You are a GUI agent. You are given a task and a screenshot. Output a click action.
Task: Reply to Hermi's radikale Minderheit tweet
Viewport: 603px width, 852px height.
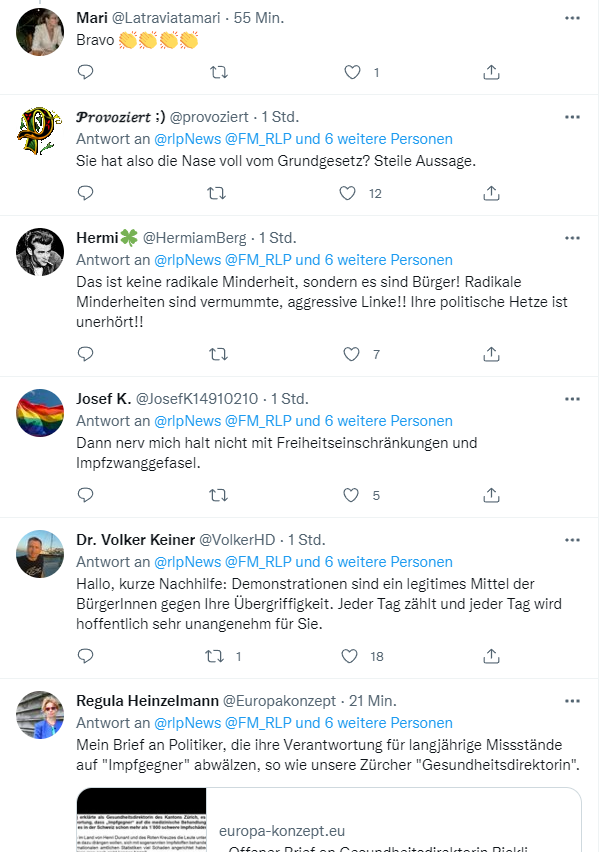pos(86,354)
